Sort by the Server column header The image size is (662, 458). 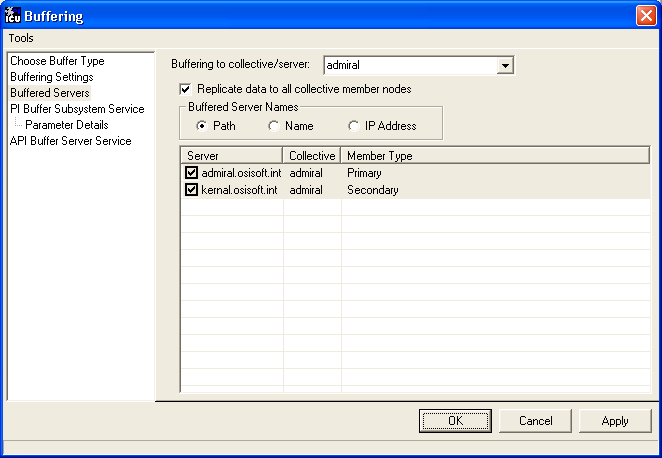click(x=232, y=156)
